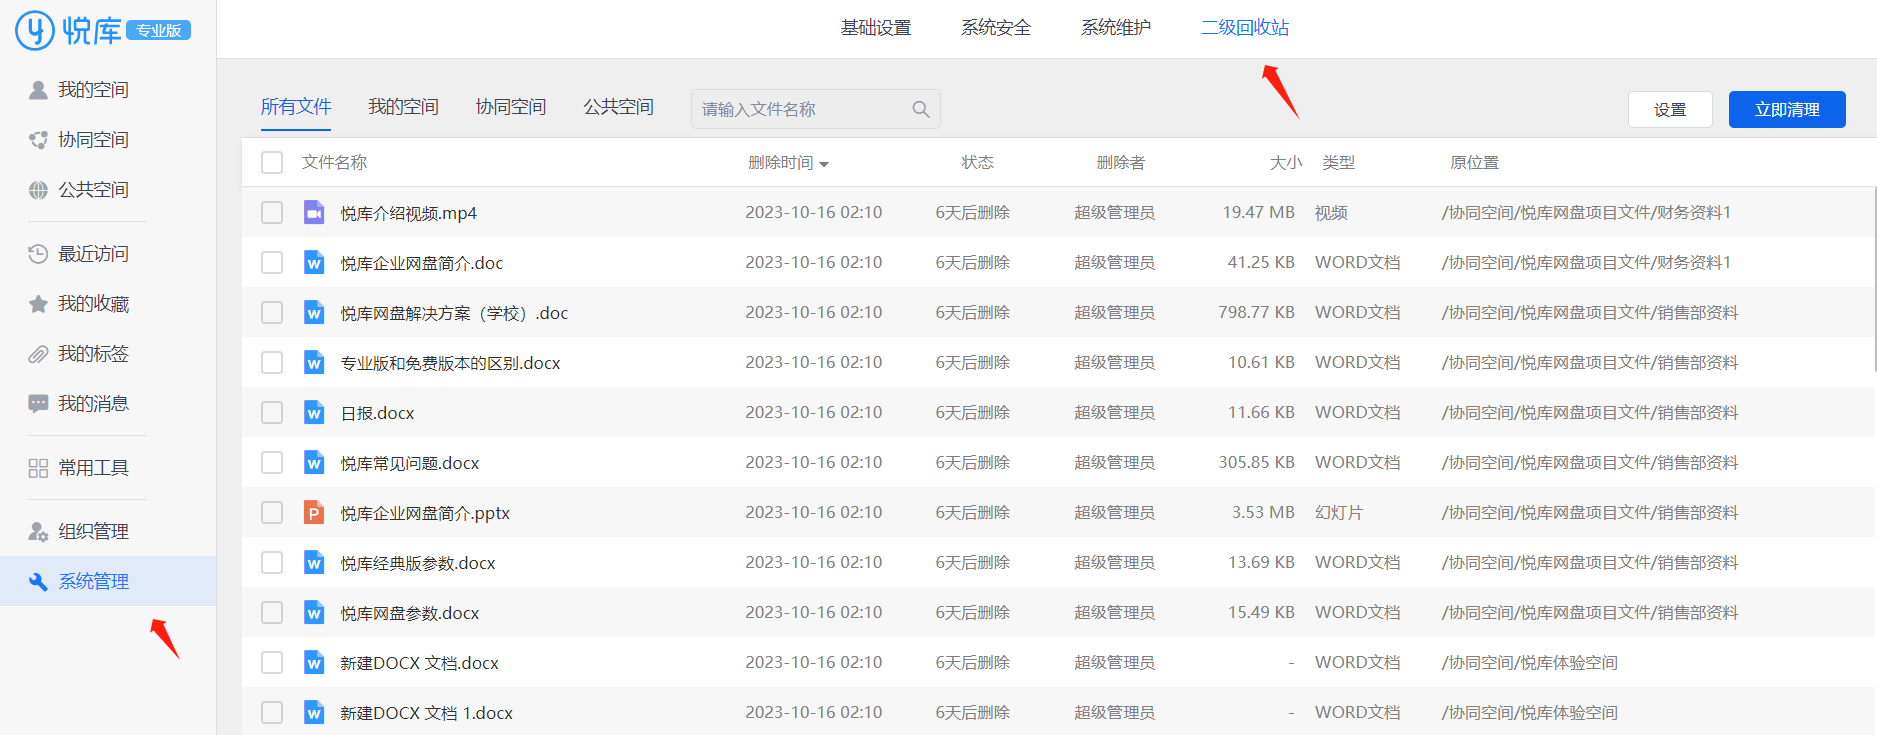Open 我的收藏 star icon
This screenshot has height=735, width=1877.
(38, 304)
